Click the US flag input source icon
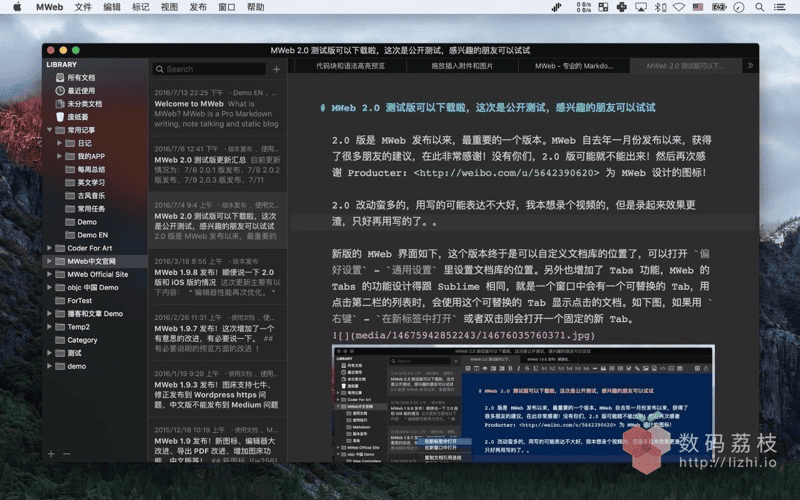This screenshot has height=500, width=800. coord(698,7)
